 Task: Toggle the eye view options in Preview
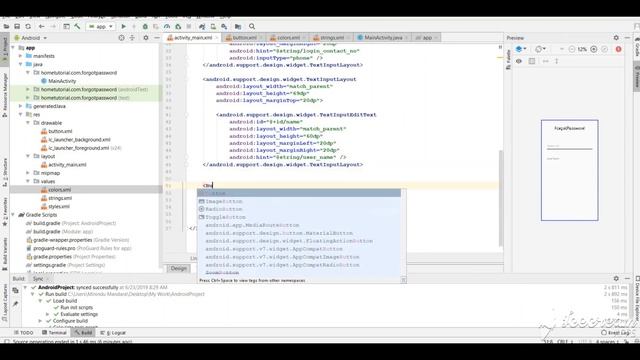[x=519, y=61]
